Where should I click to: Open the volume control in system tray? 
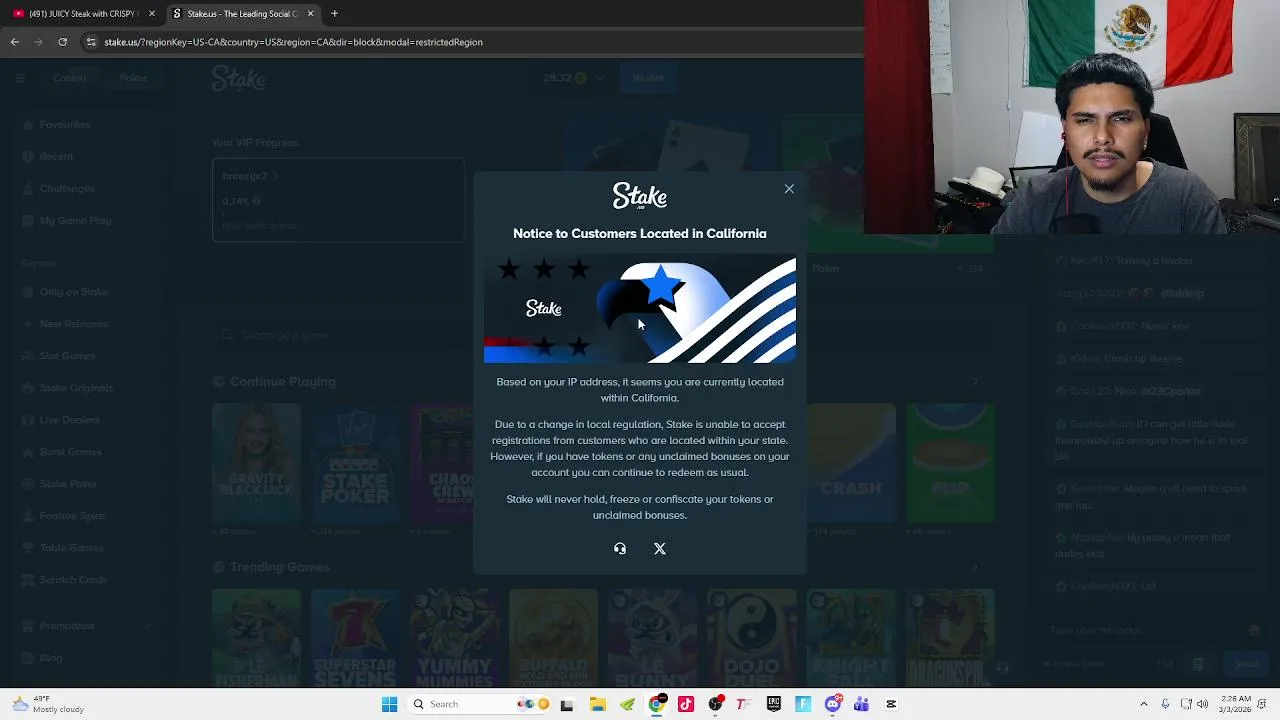pos(1202,704)
